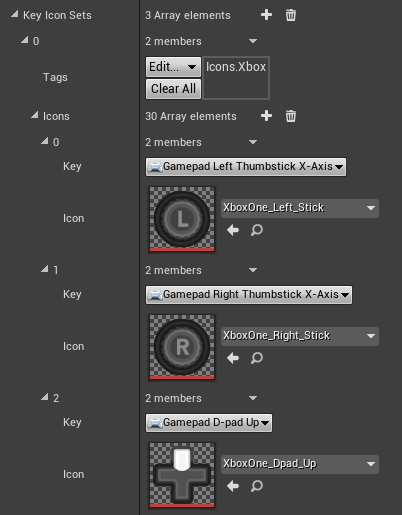Screen dimensions: 402x515
Task: Use selected asset arrow for XboxOne_Left_Stick
Action: pyautogui.click(x=233, y=230)
